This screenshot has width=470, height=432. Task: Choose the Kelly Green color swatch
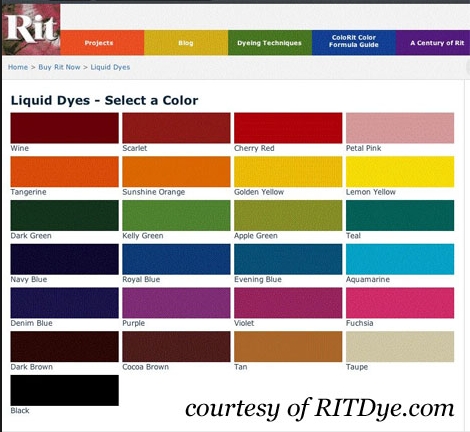tap(176, 215)
